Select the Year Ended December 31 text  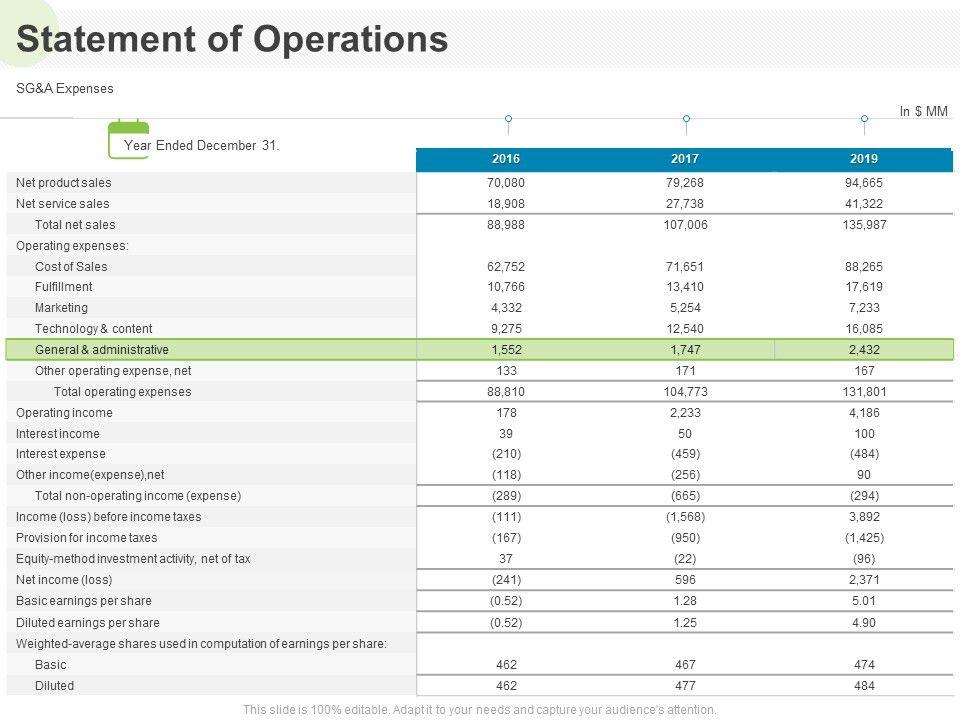[202, 146]
